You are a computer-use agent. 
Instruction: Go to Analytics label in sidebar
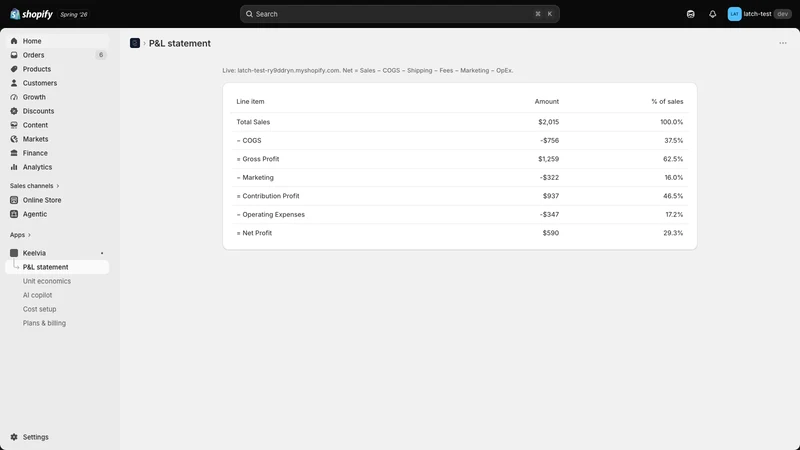point(37,167)
